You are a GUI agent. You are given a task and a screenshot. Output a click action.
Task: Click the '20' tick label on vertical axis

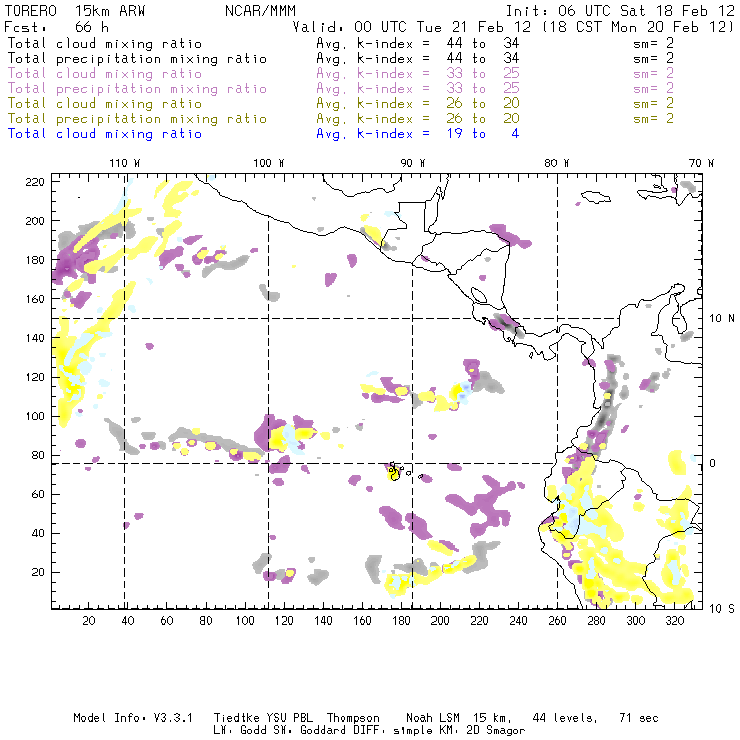point(38,572)
